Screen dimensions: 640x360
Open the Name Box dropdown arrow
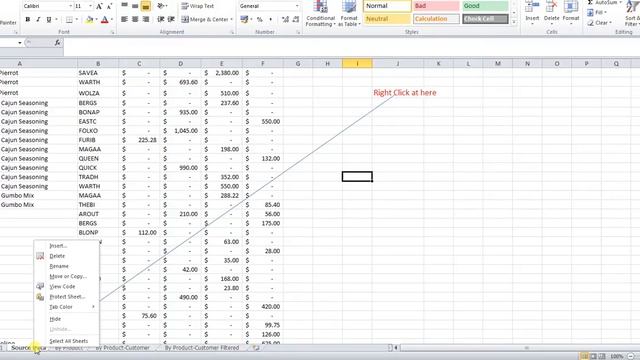coord(20,42)
